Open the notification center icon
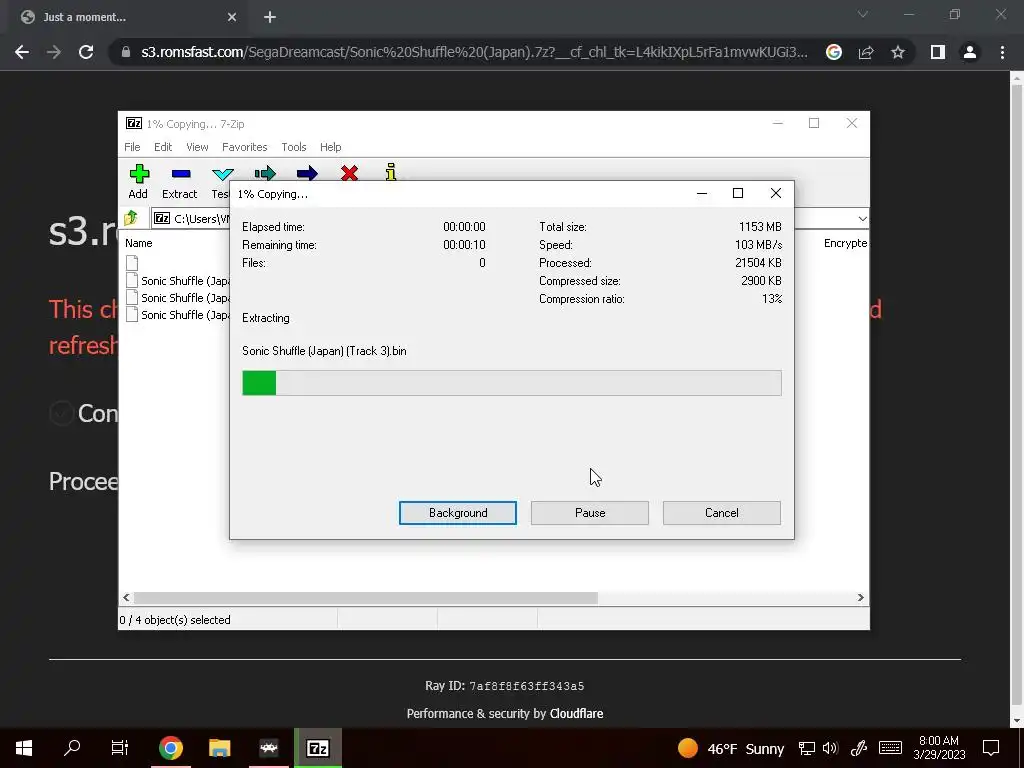 pos(991,748)
